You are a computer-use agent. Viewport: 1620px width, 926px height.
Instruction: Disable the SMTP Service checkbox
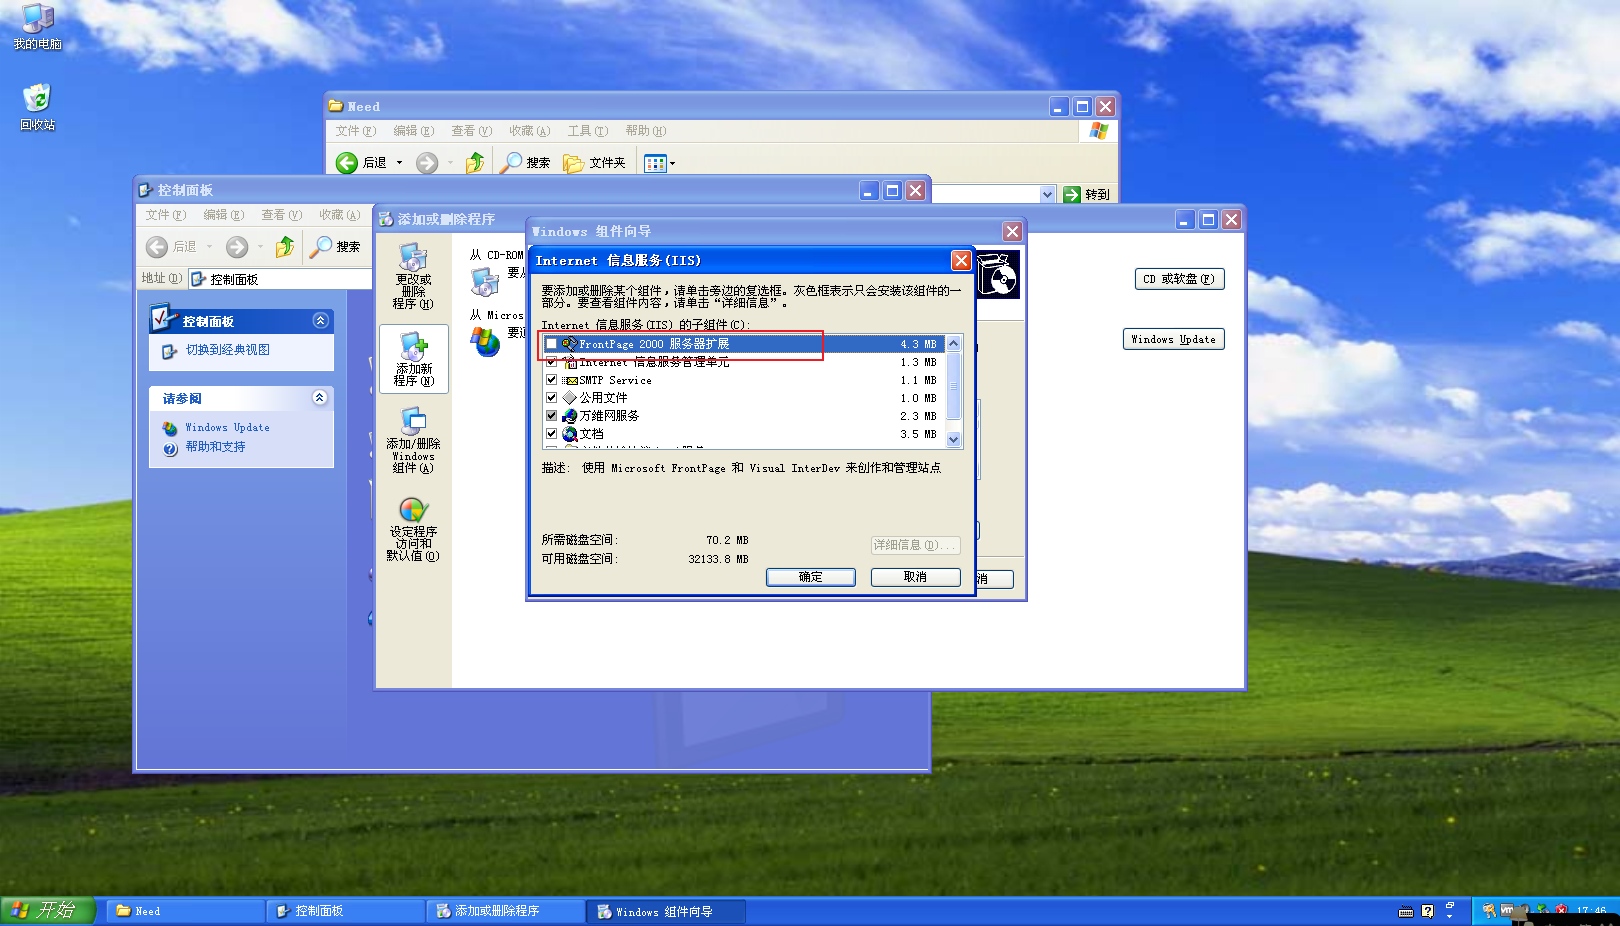pyautogui.click(x=552, y=379)
